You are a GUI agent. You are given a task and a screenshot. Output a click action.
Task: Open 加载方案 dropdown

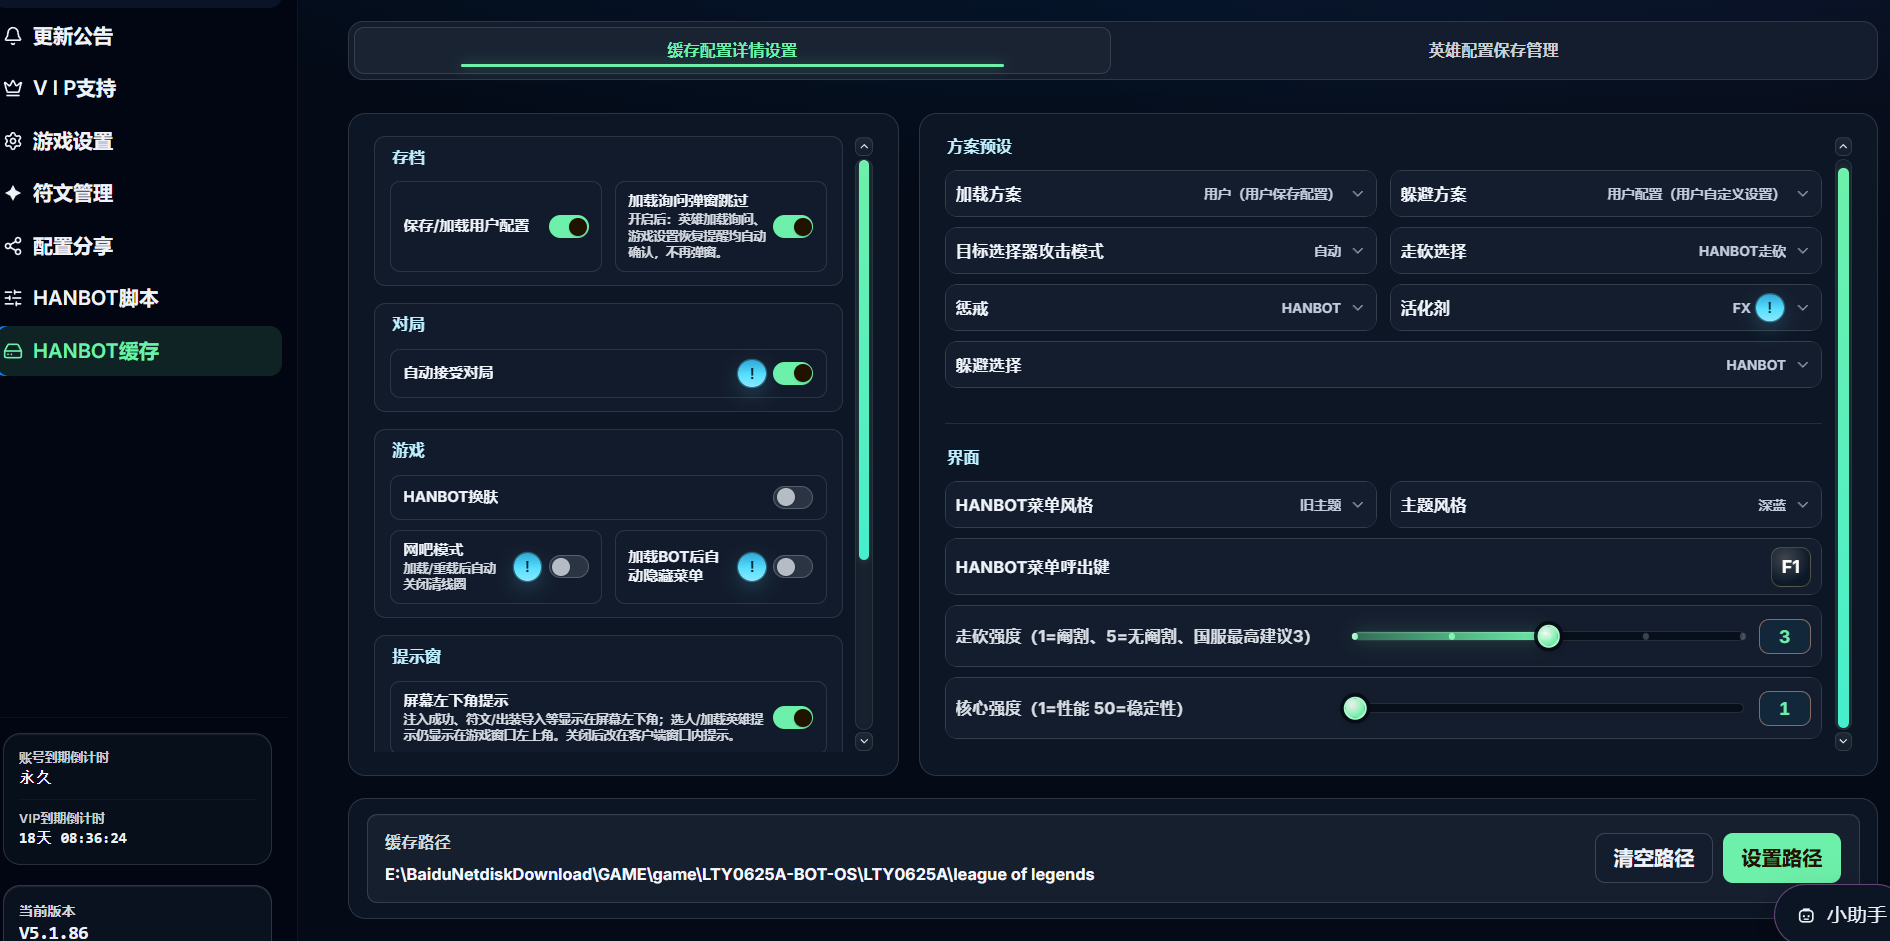(x=1160, y=194)
